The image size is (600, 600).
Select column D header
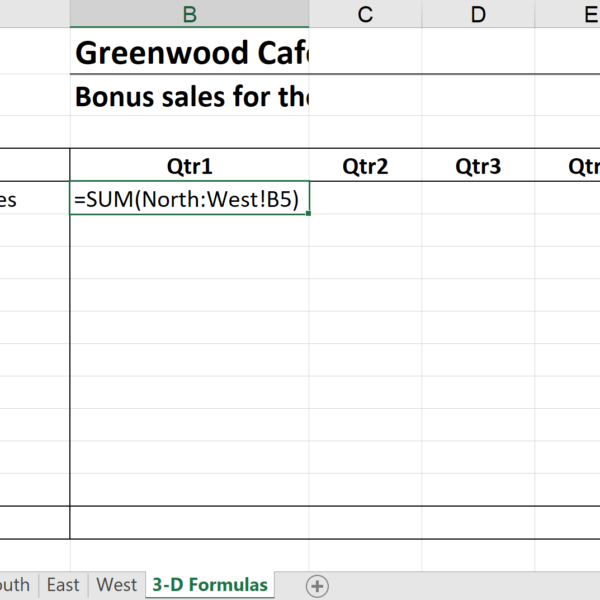[478, 14]
